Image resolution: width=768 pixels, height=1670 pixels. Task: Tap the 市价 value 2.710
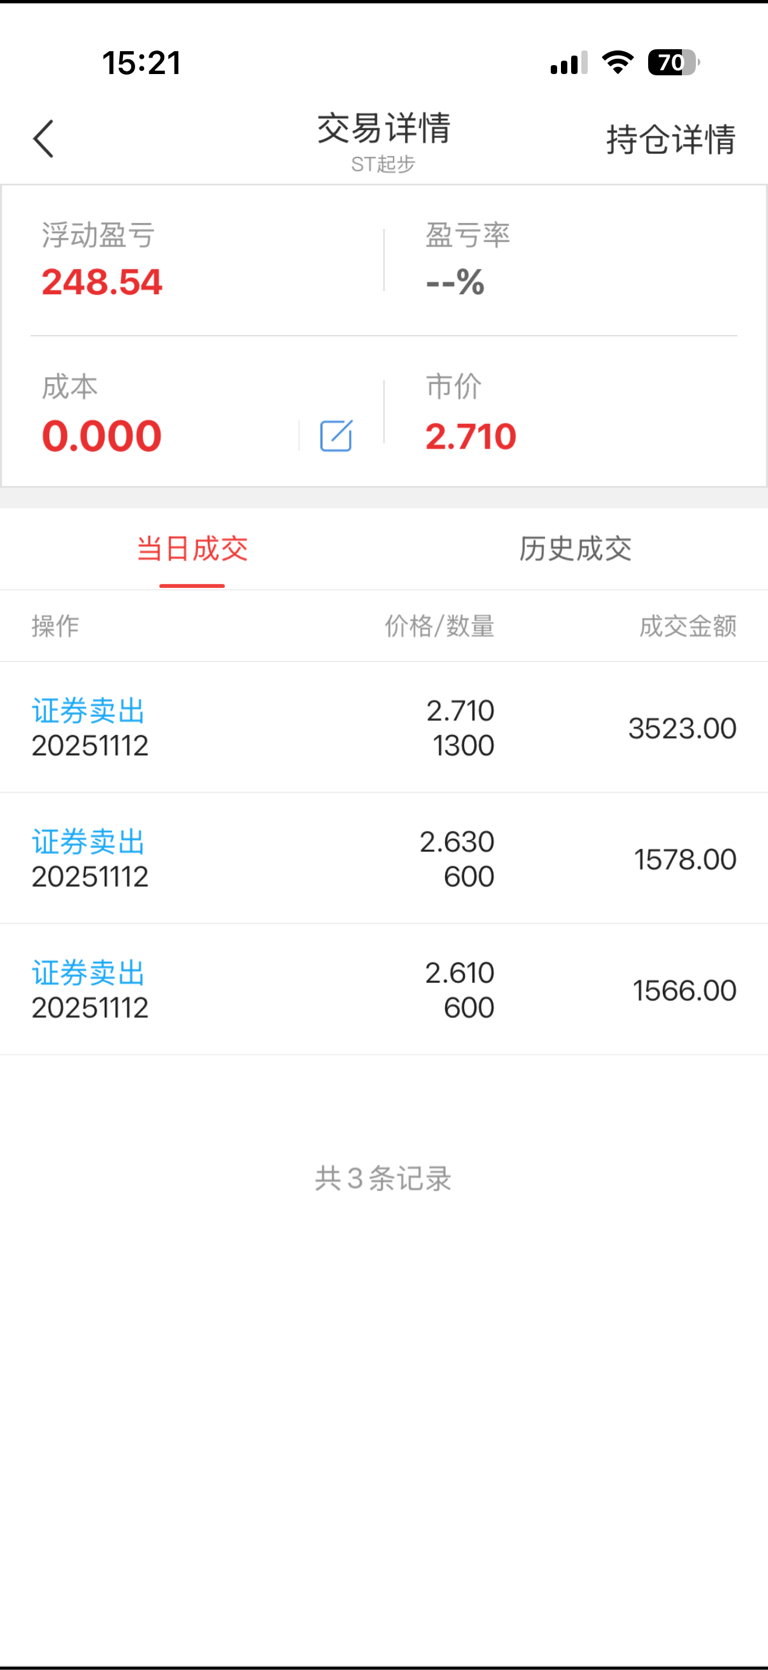(470, 436)
